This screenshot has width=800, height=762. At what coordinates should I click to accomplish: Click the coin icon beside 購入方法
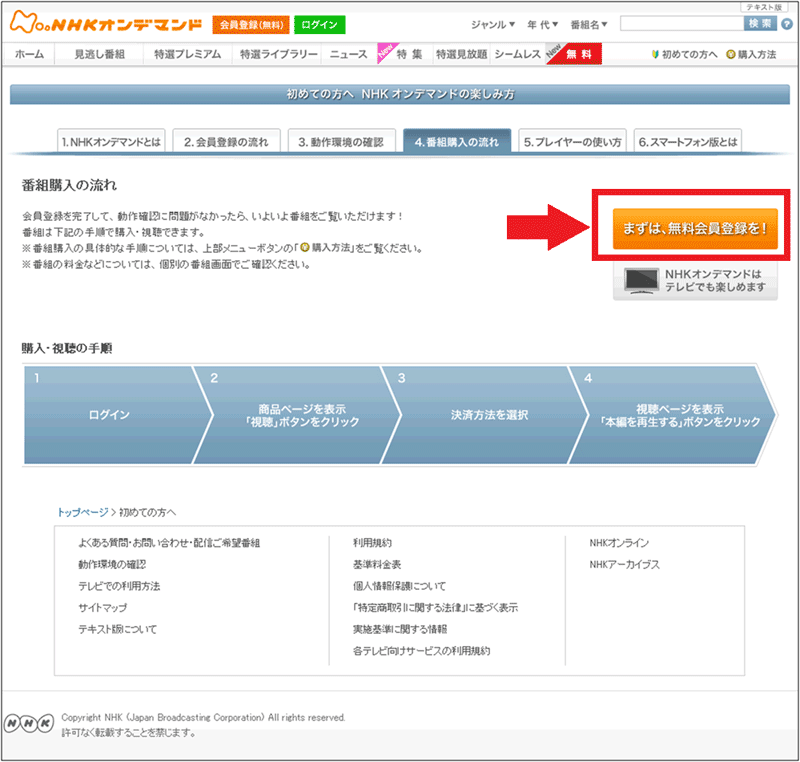[x=730, y=55]
